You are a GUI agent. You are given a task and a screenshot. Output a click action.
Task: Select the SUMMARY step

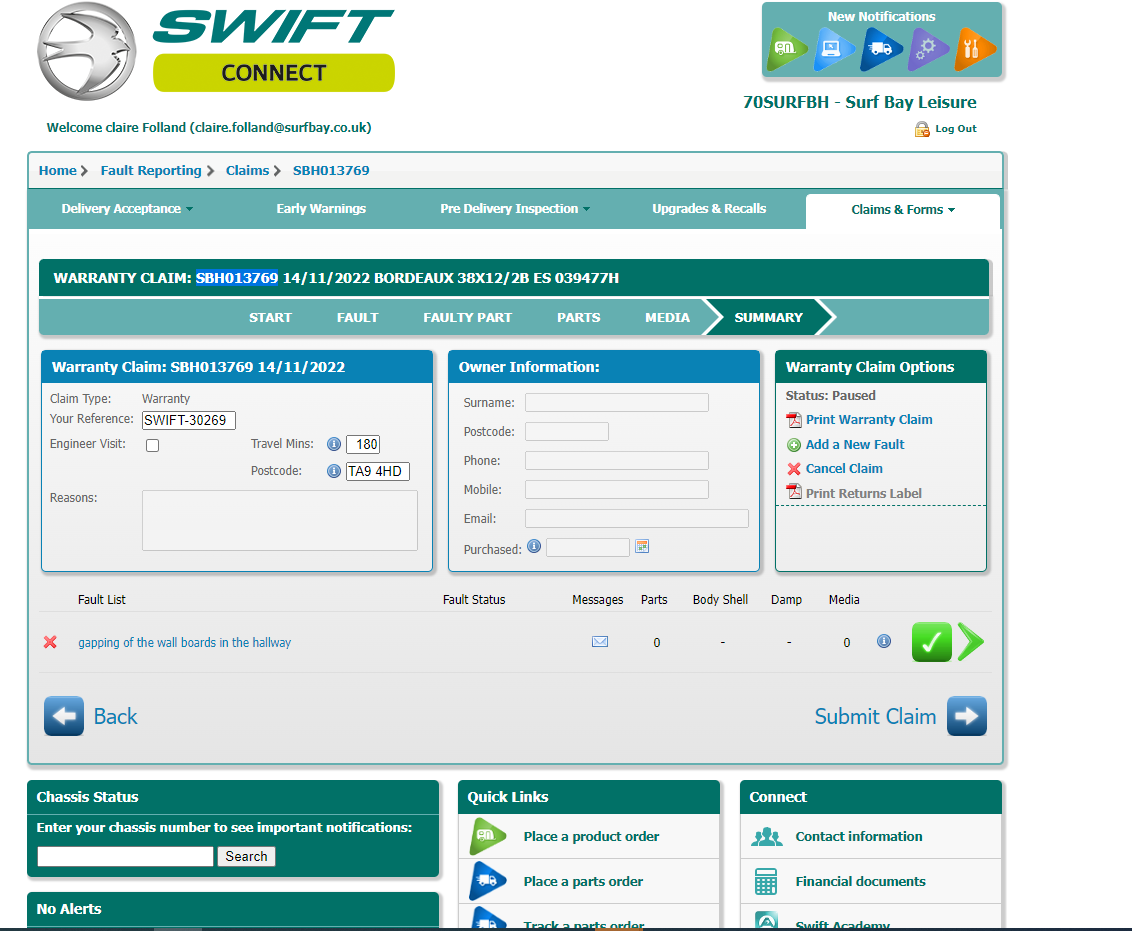pyautogui.click(x=768, y=318)
